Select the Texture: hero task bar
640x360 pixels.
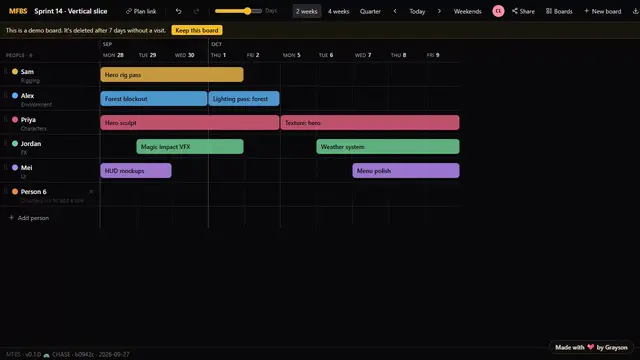370,122
